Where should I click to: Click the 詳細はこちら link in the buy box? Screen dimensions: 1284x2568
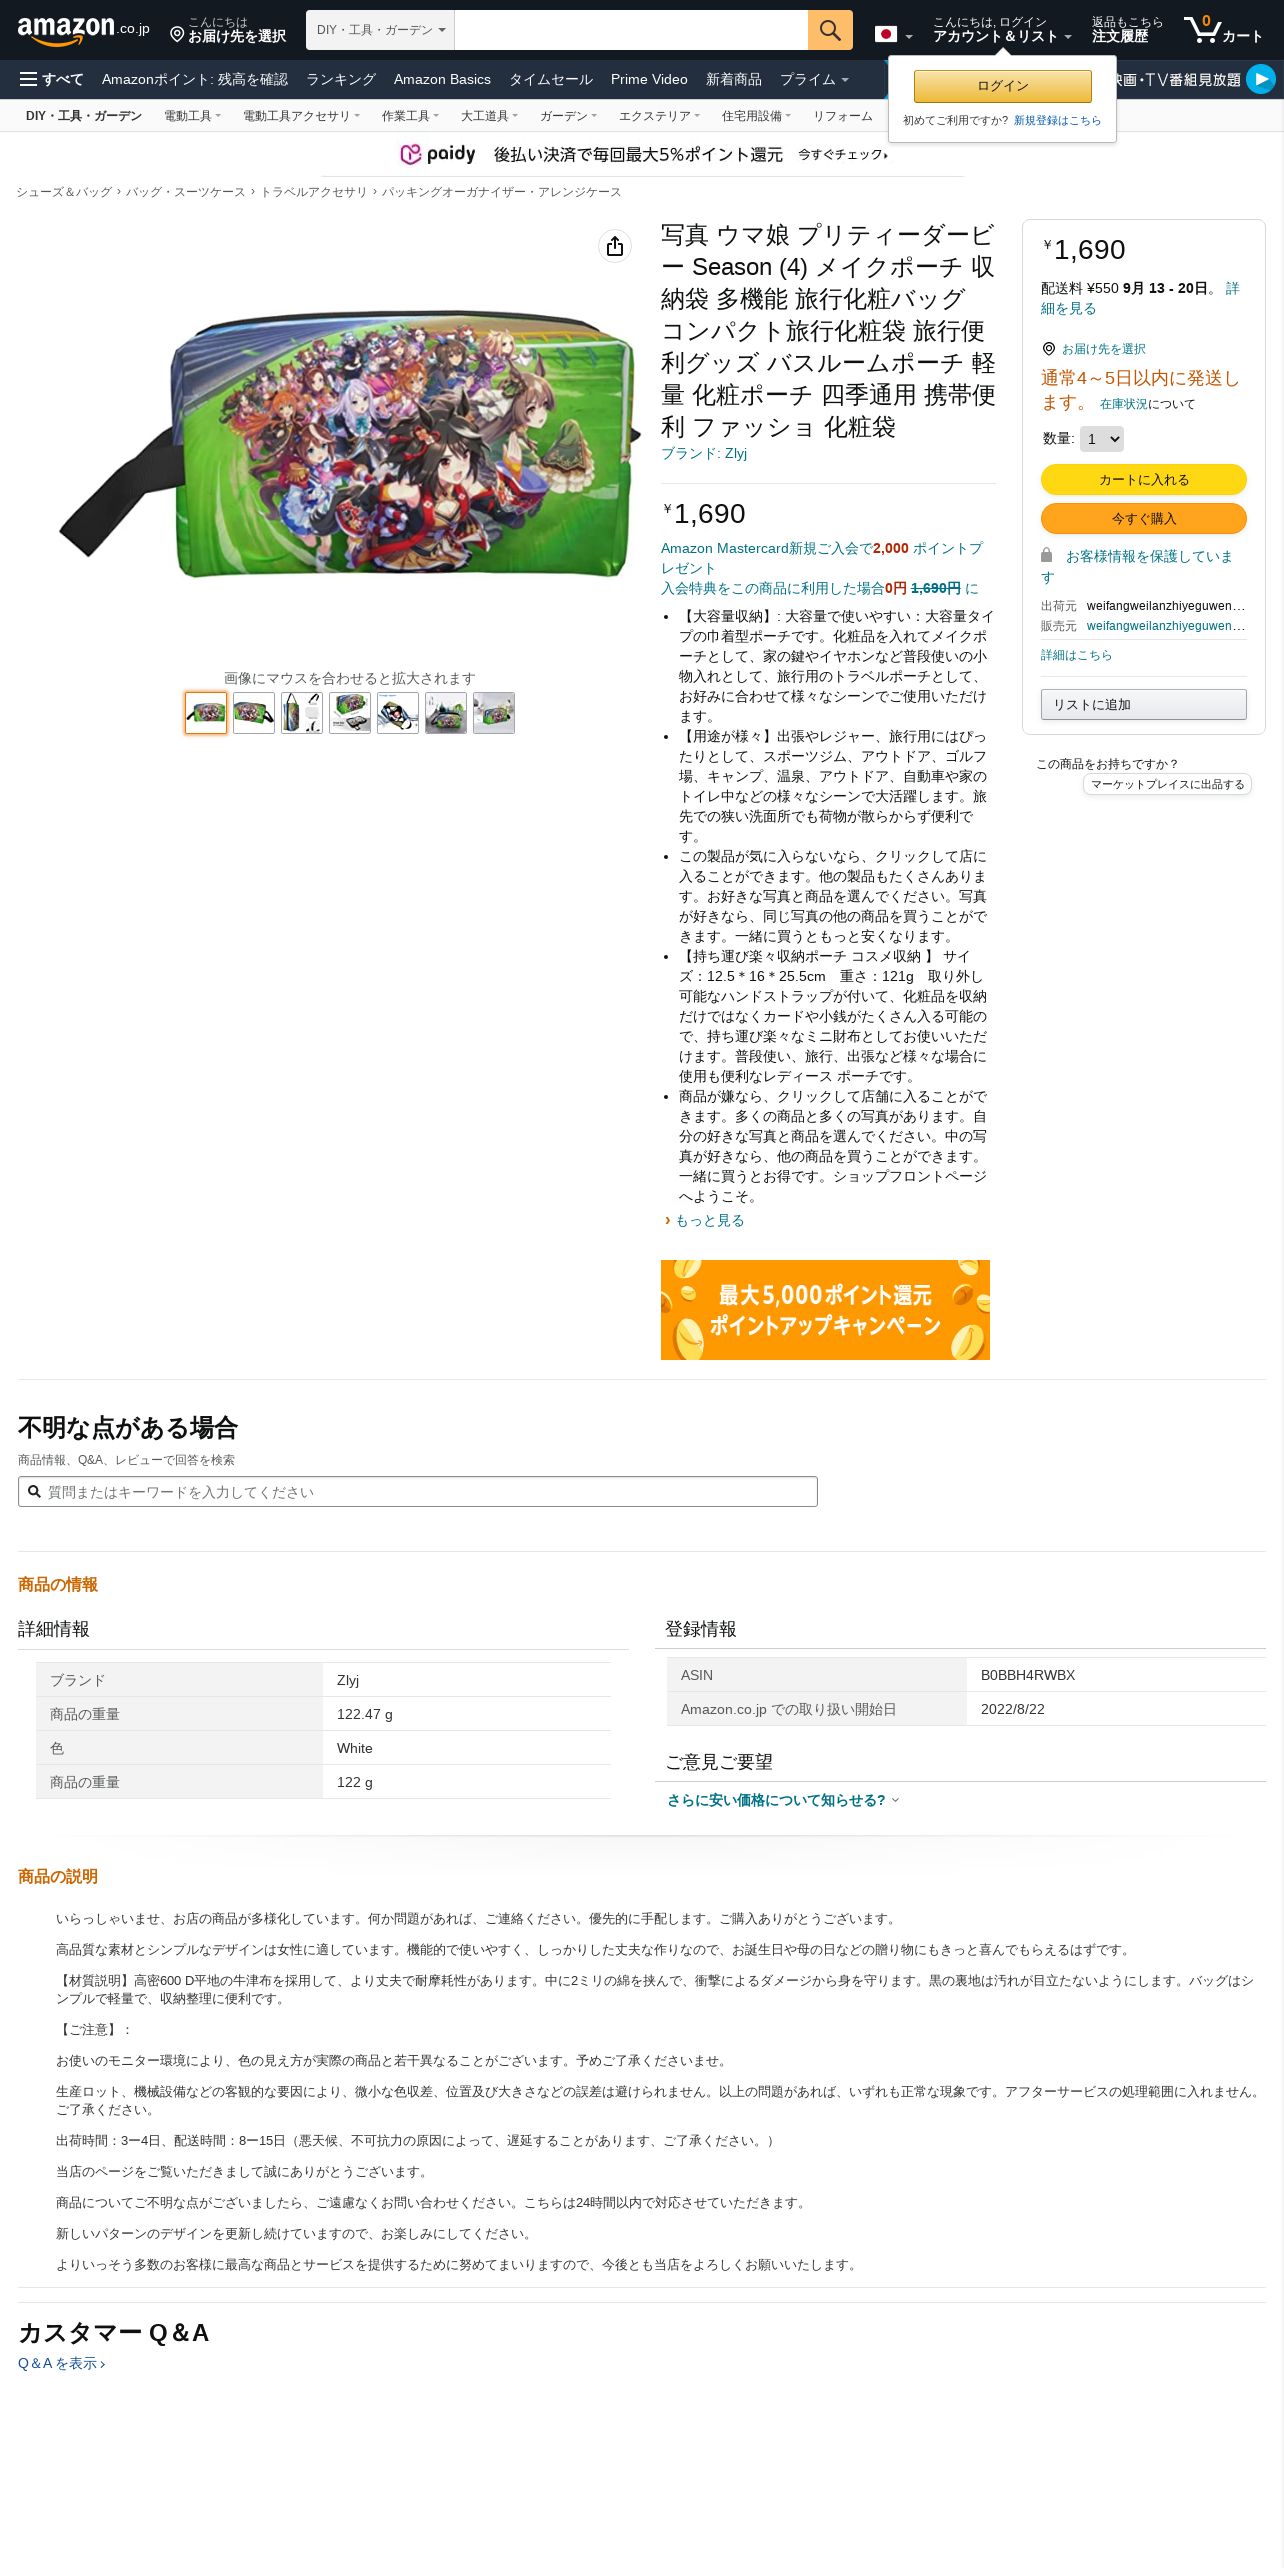click(1076, 655)
